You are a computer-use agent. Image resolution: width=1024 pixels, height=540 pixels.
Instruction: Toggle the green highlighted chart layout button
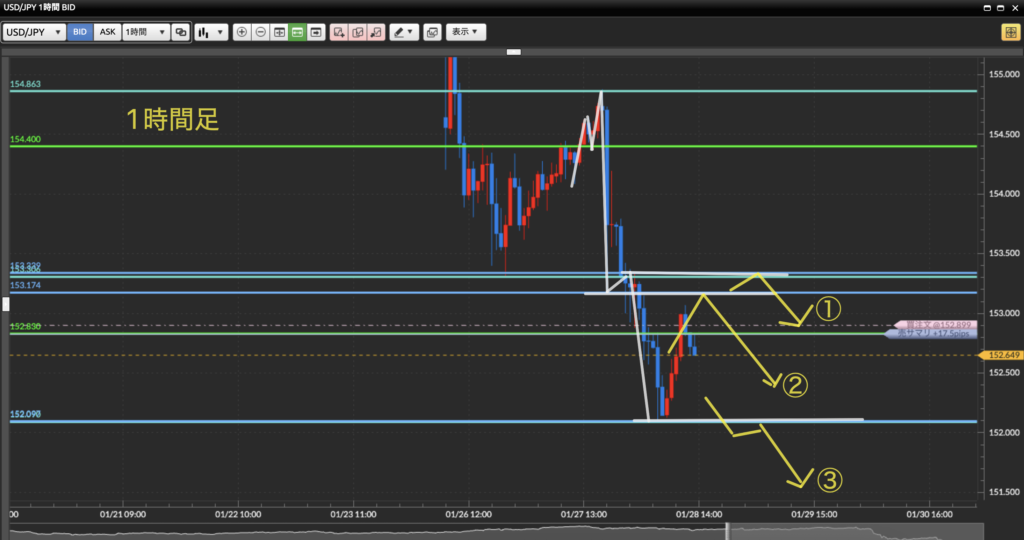[297, 32]
